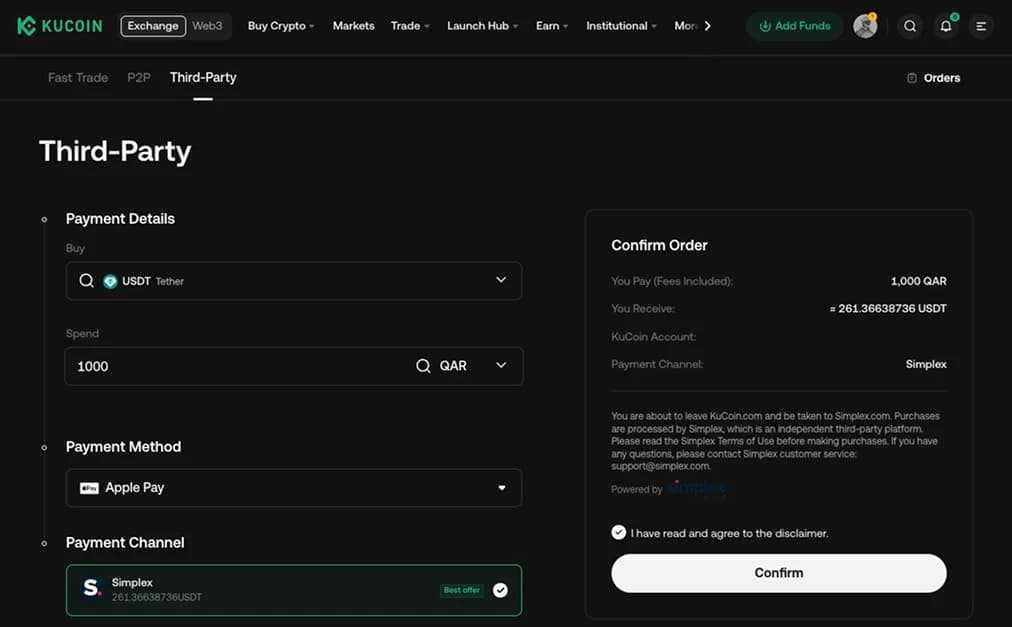
Task: Select the Simplex payment channel card
Action: (294, 590)
